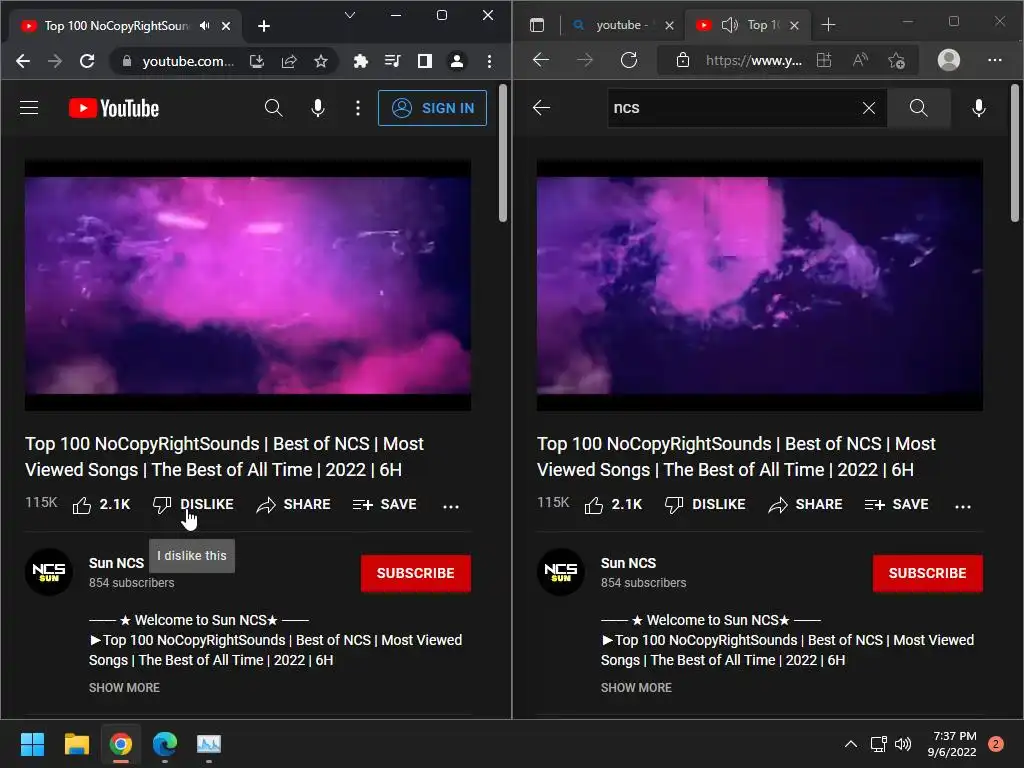Click Edge address bar URL
This screenshot has height=768, width=1024.
753,61
